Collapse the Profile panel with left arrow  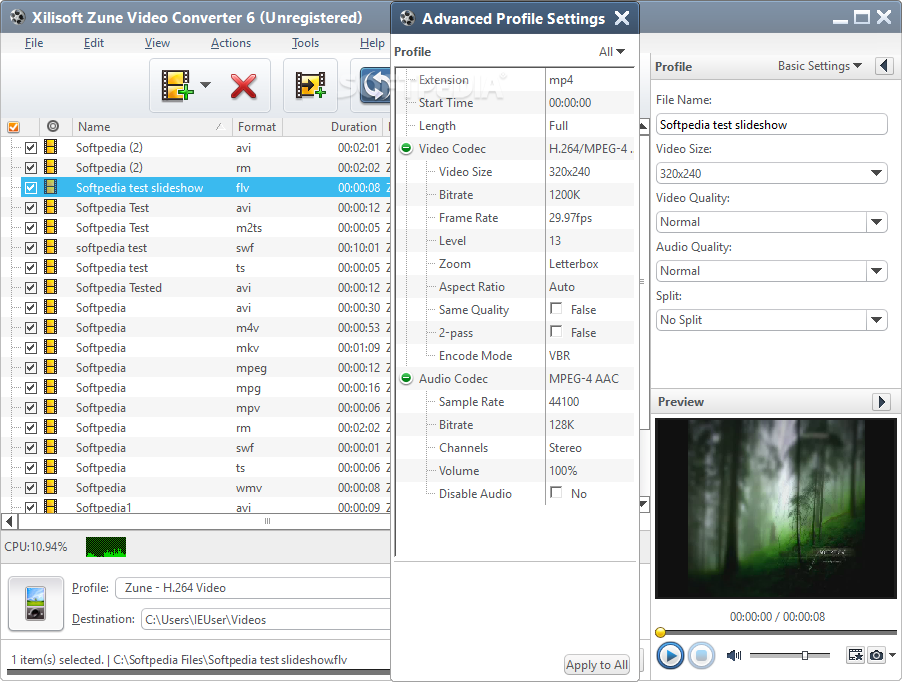[x=884, y=66]
